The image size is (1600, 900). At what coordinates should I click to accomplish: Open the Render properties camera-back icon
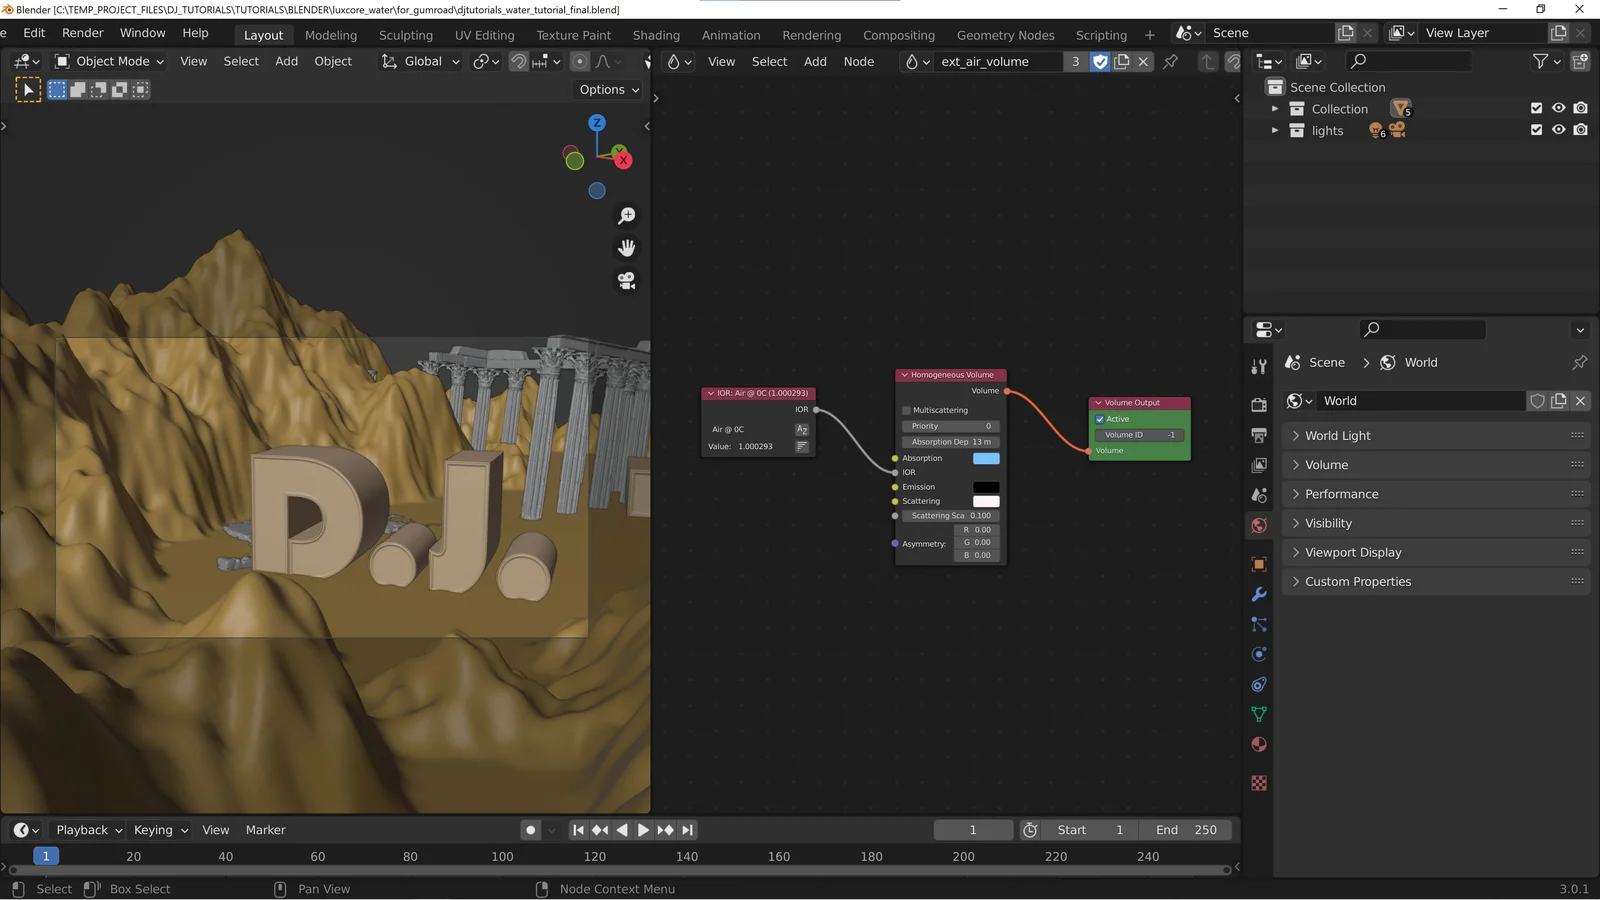1259,405
